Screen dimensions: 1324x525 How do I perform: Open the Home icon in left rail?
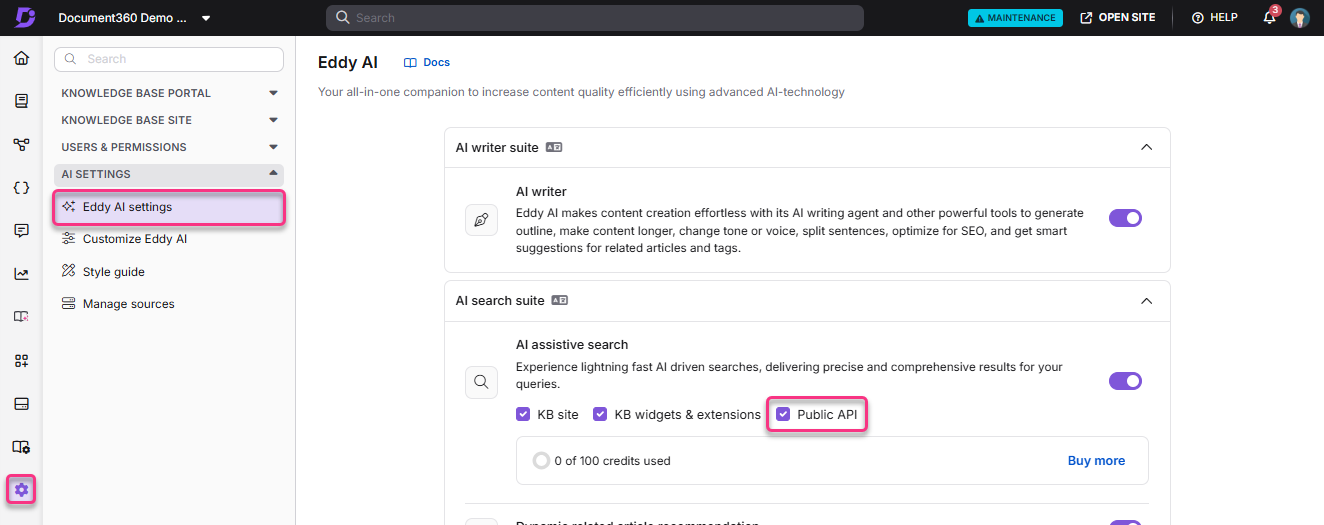point(21,58)
